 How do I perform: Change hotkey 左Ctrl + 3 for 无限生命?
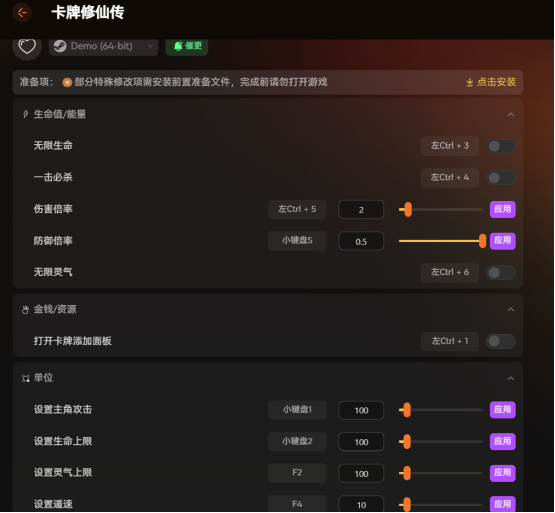(x=450, y=146)
